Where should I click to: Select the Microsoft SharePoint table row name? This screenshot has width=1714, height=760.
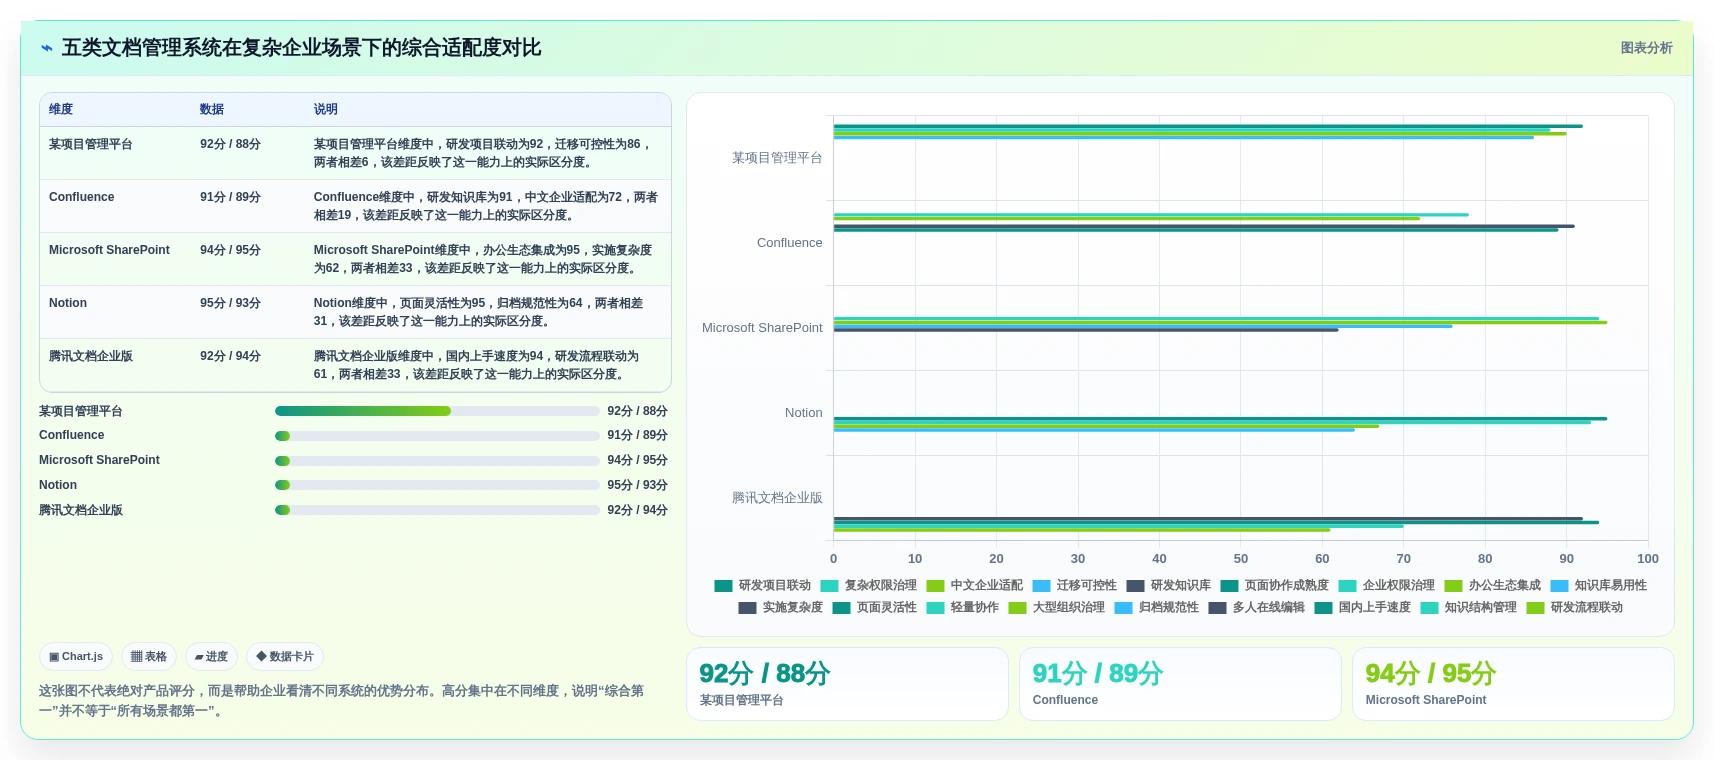point(109,250)
